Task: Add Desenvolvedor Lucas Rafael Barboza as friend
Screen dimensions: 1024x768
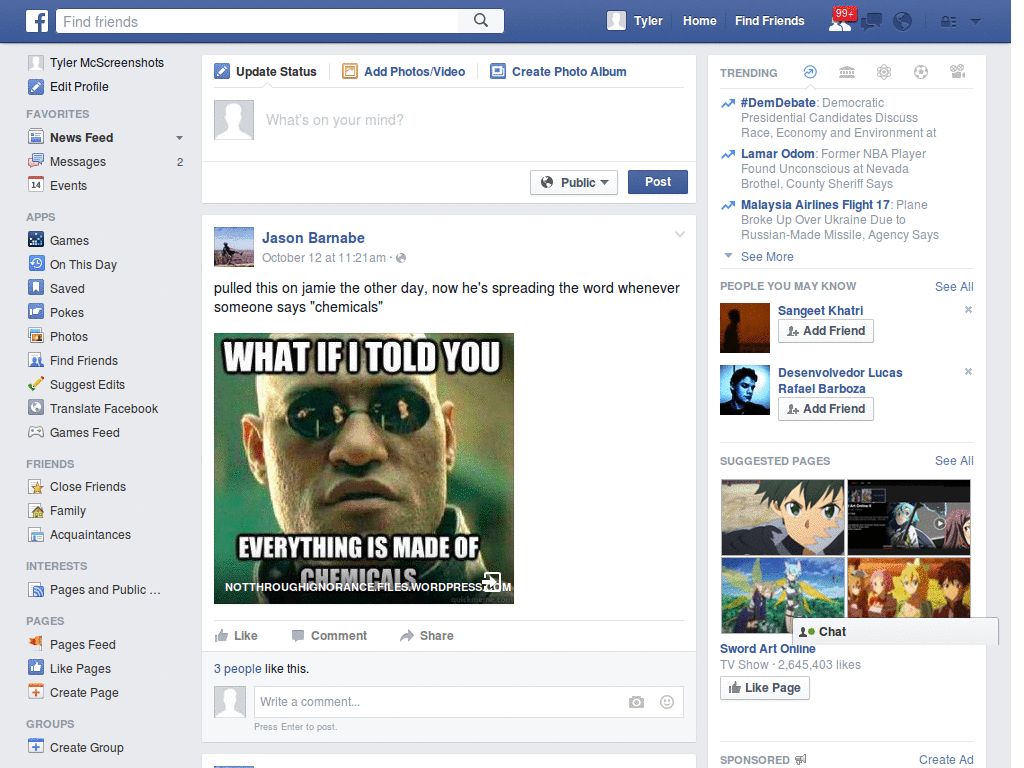Action: tap(825, 409)
